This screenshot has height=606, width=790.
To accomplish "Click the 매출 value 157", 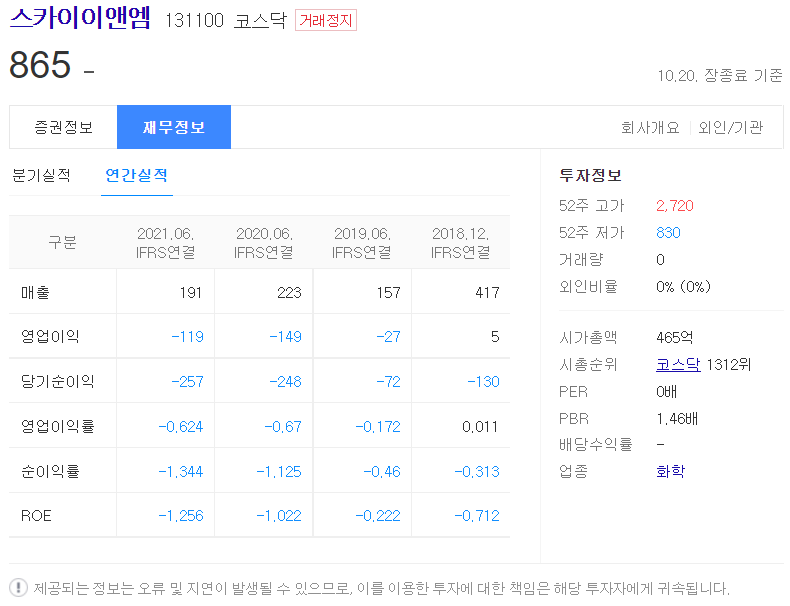I will 388,293.
